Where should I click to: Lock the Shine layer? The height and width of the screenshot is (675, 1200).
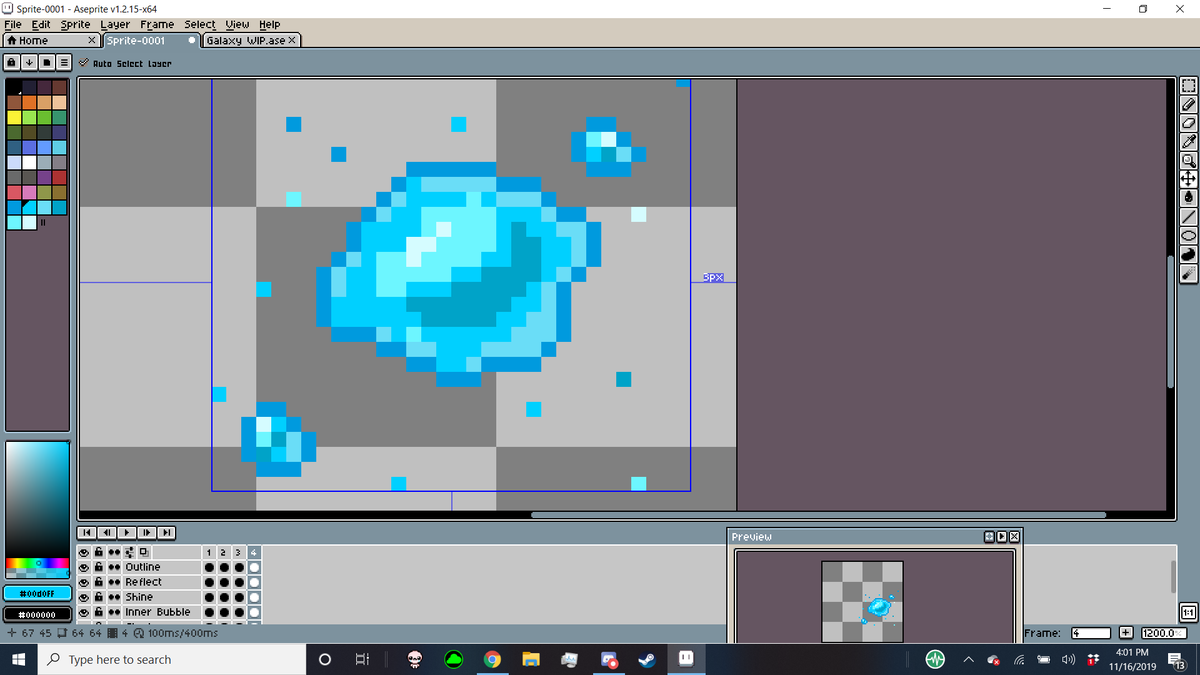[99, 597]
